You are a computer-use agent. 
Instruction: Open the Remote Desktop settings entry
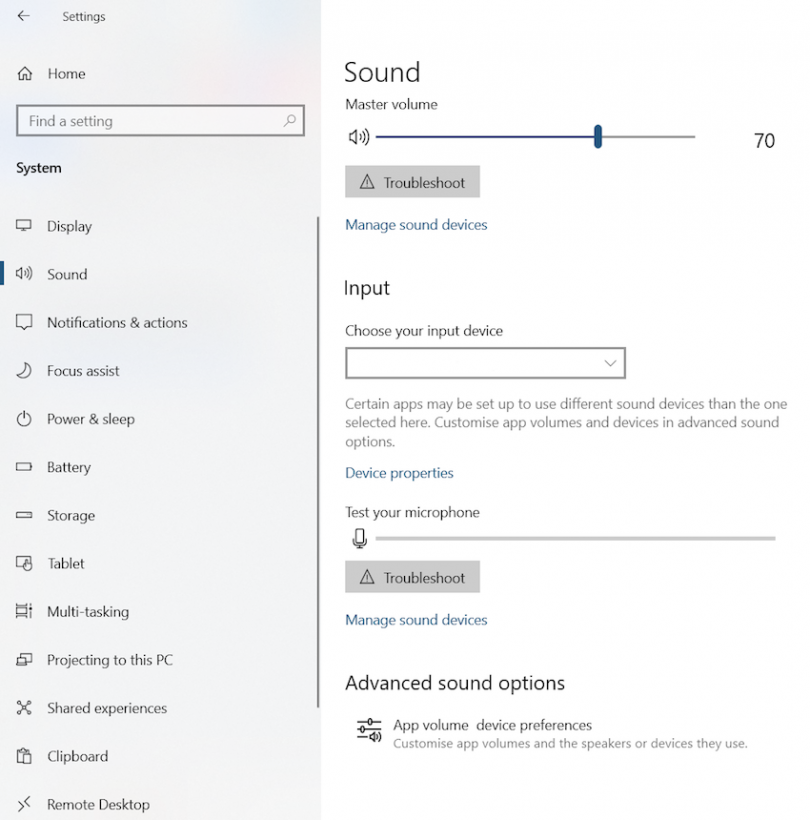tap(28, 804)
